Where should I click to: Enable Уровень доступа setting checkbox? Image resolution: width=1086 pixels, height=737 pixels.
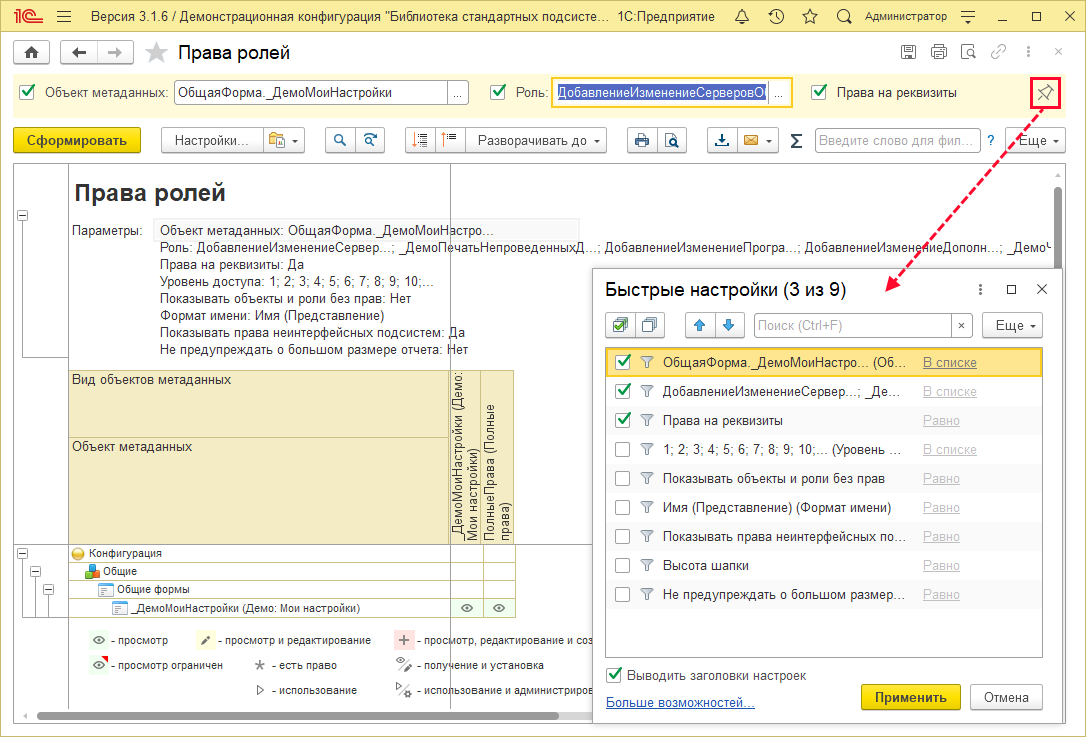(x=623, y=450)
